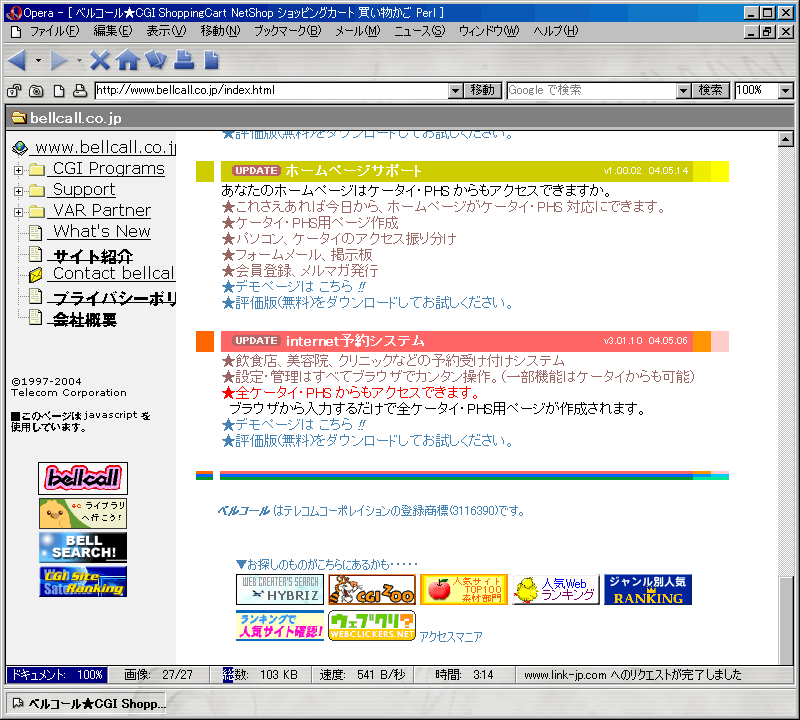This screenshot has width=800, height=720.
Task: Select the ベルコール★CGI Shopp... page tab
Action: [x=87, y=704]
